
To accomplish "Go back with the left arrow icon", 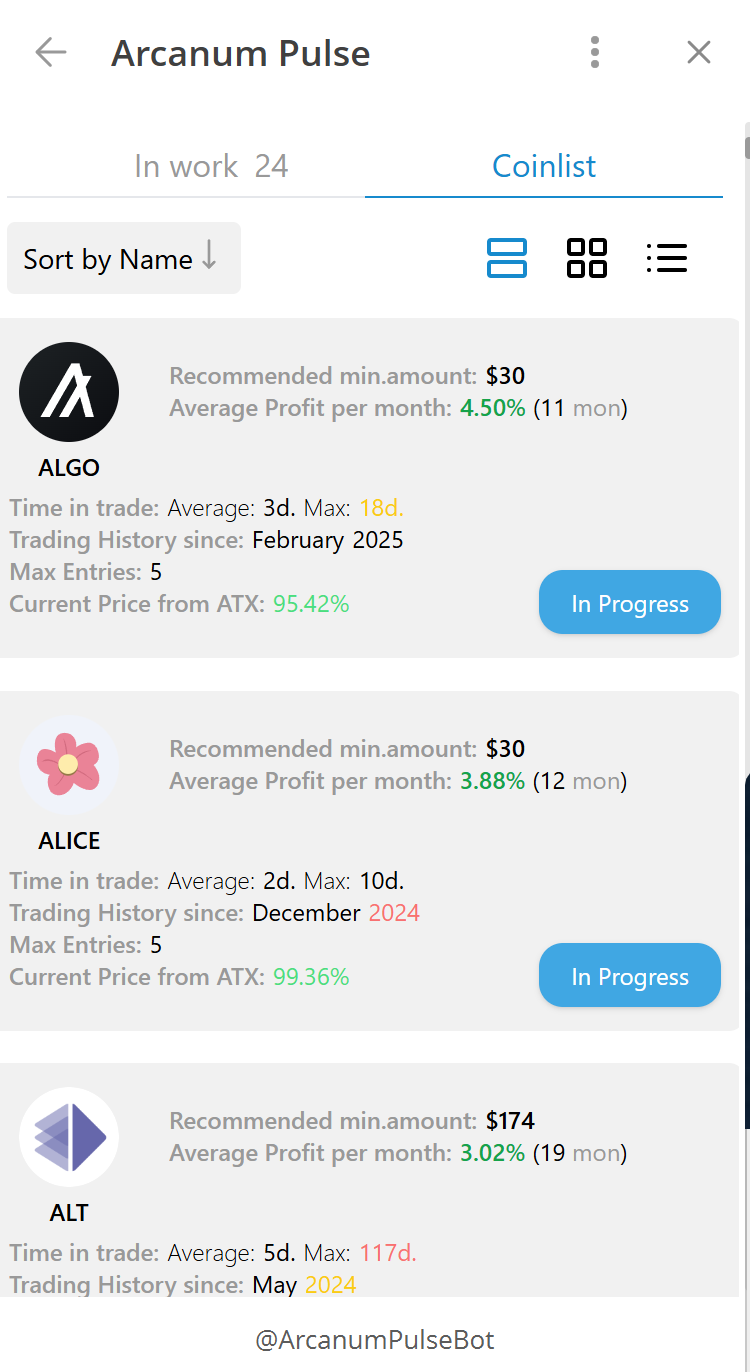I will coord(50,53).
